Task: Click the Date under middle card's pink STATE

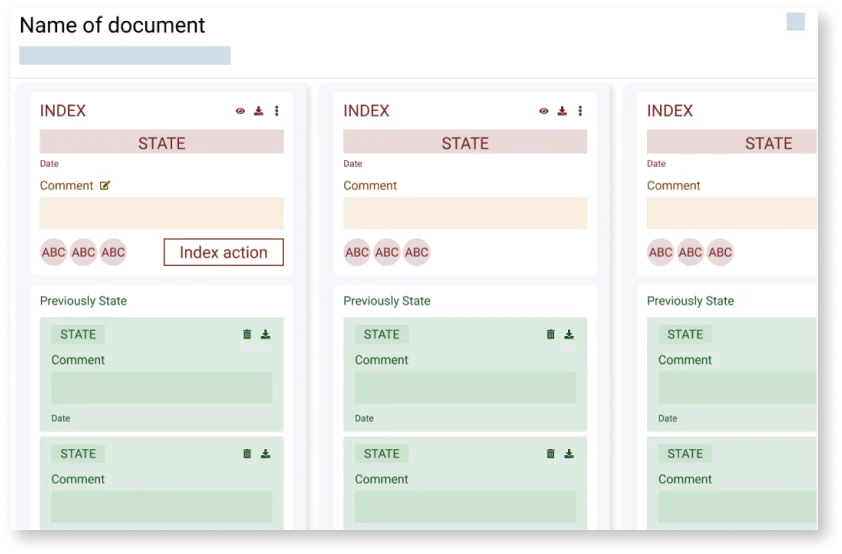Action: [353, 164]
